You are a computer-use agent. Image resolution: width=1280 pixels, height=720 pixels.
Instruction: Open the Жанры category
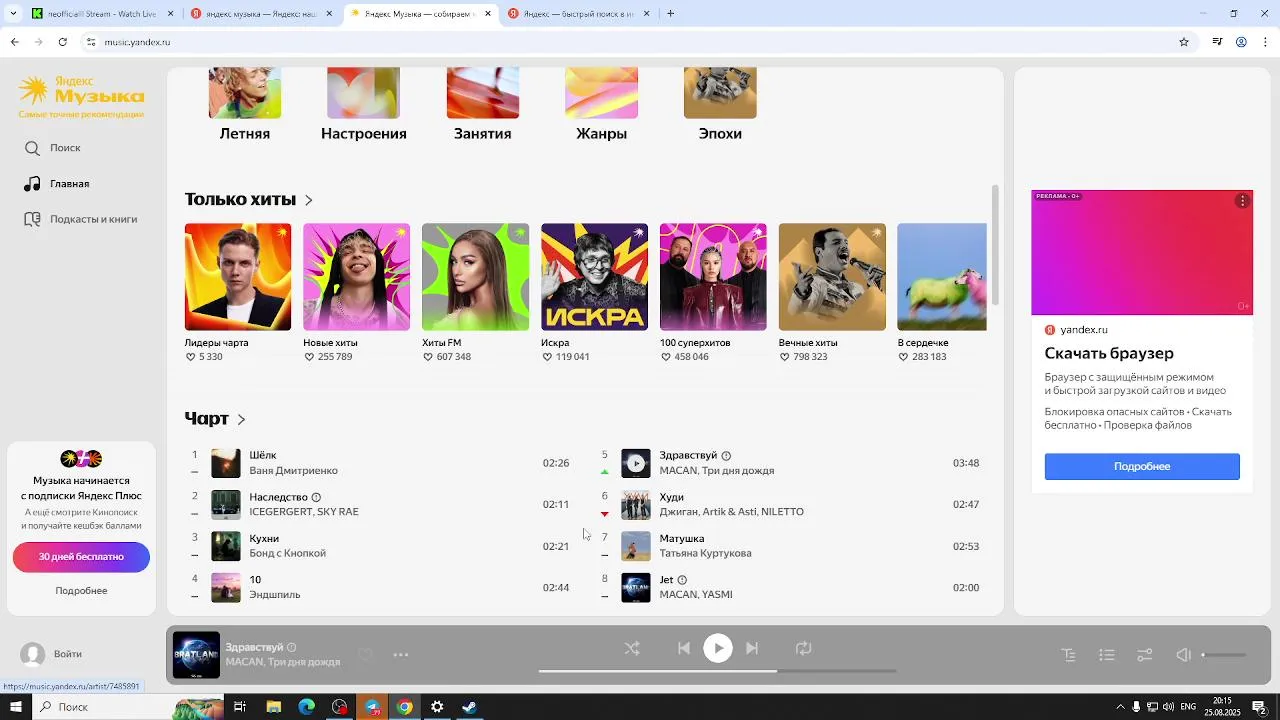point(601,105)
